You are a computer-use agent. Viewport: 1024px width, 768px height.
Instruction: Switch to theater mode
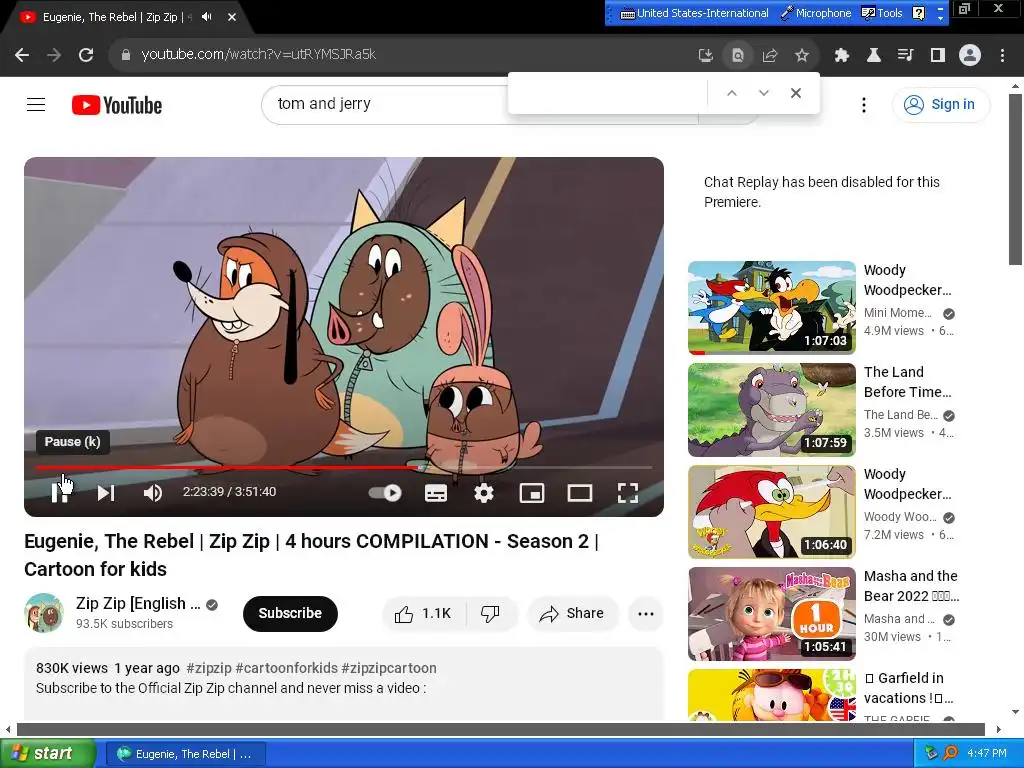pyautogui.click(x=580, y=493)
